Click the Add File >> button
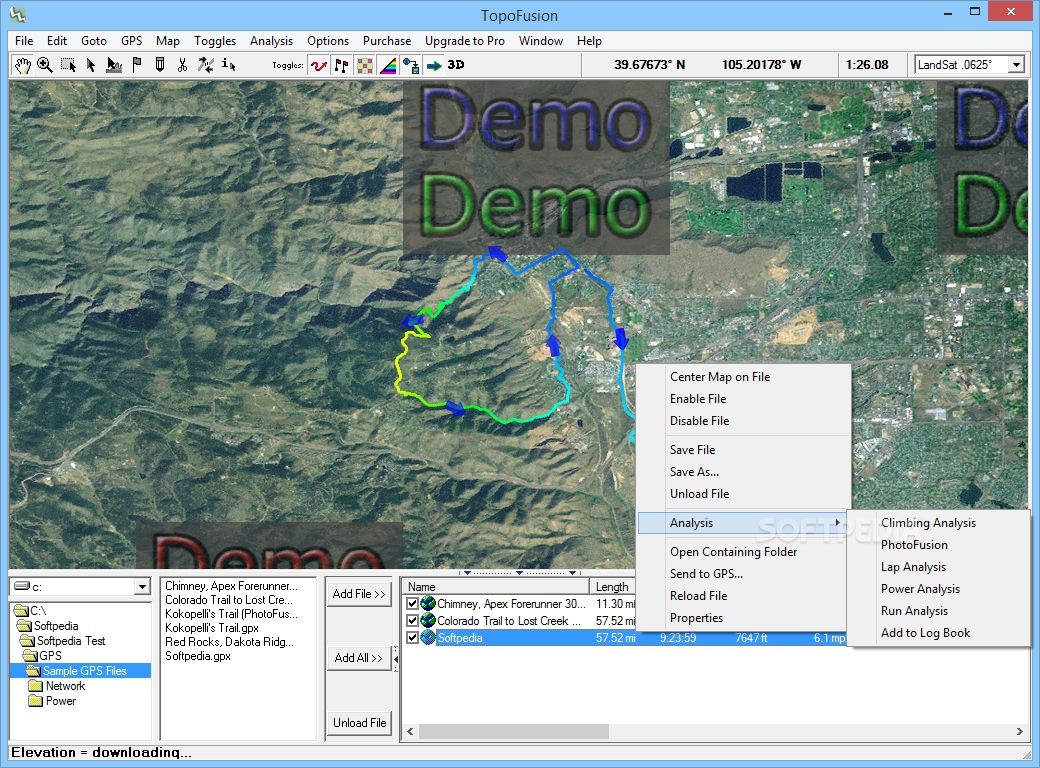 click(x=359, y=594)
